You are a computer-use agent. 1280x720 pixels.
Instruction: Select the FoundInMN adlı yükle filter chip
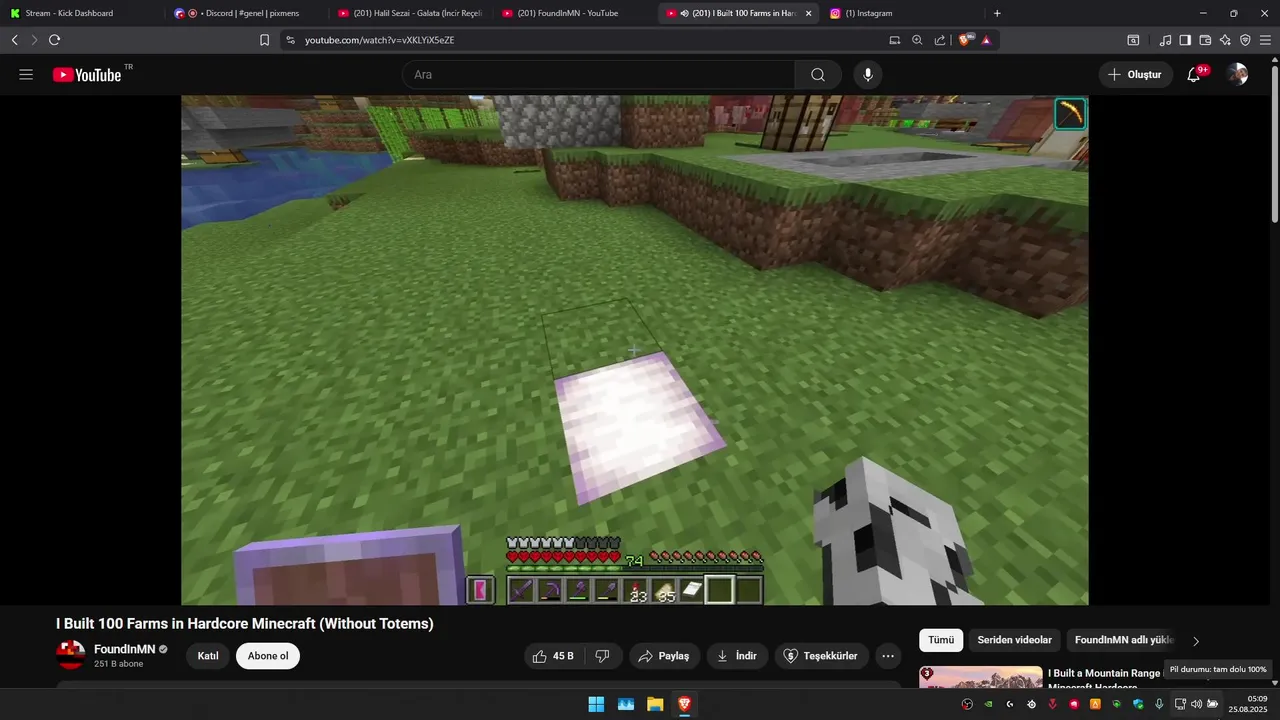point(1124,640)
